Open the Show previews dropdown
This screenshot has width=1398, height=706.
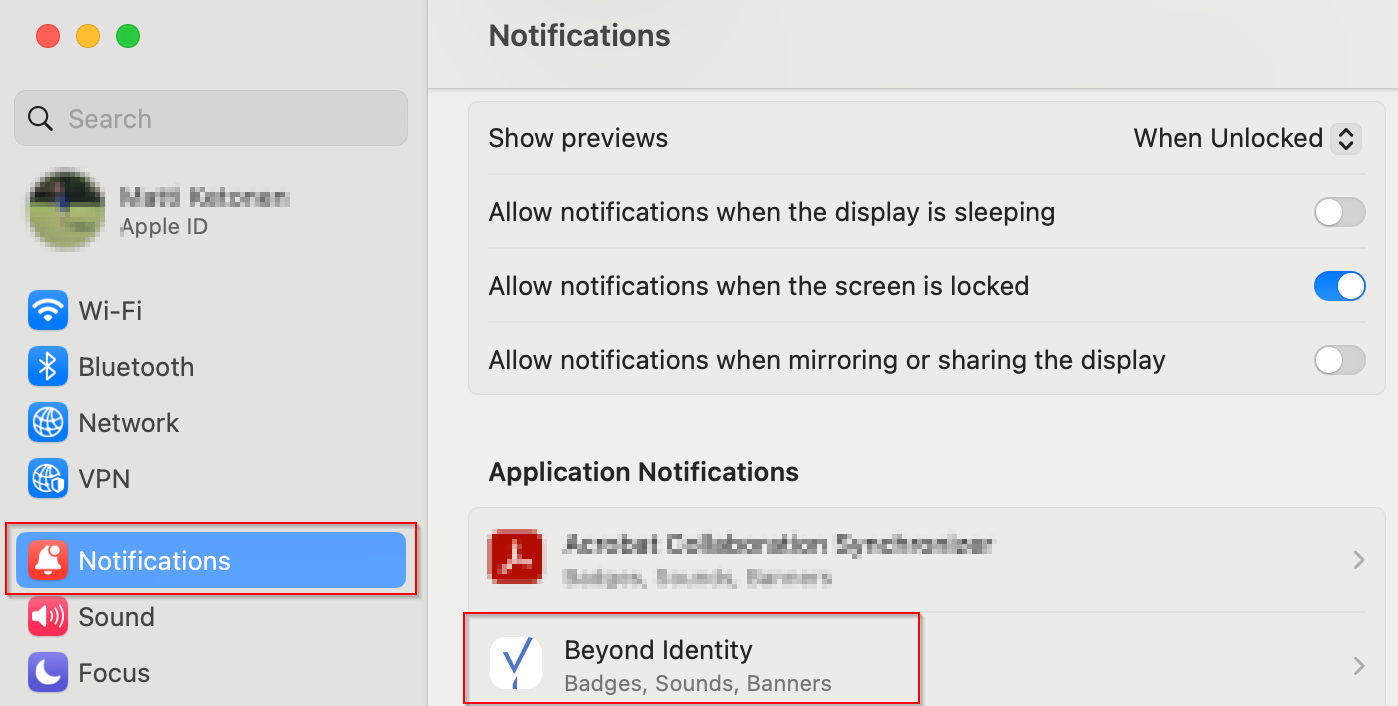pos(1346,138)
